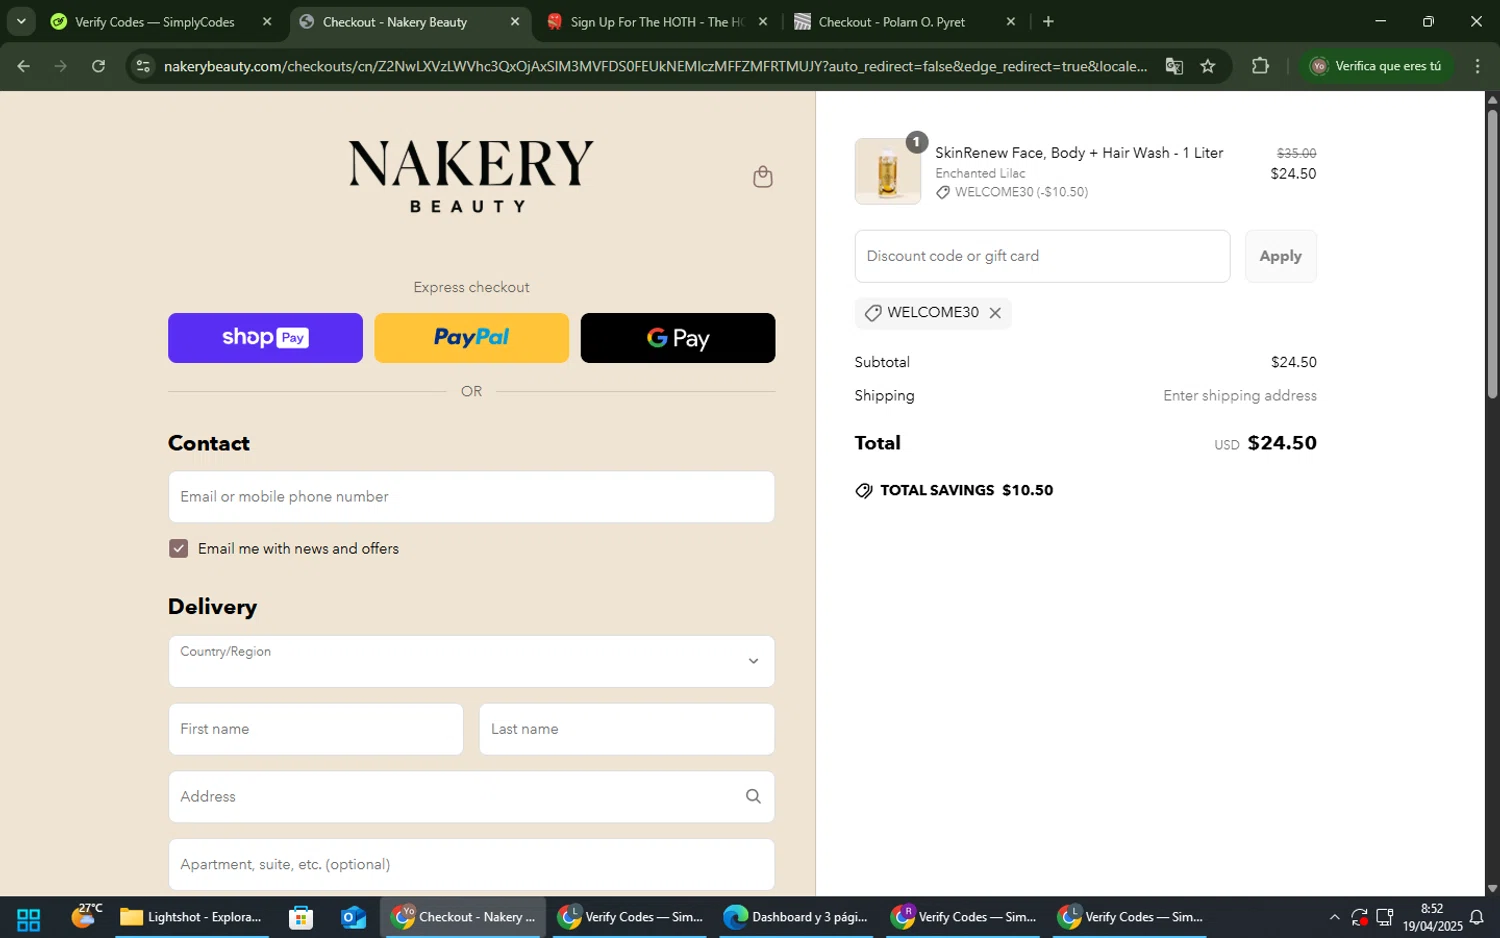1500x938 pixels.
Task: Close the Sign Up For The HOTH tab
Action: (x=763, y=21)
